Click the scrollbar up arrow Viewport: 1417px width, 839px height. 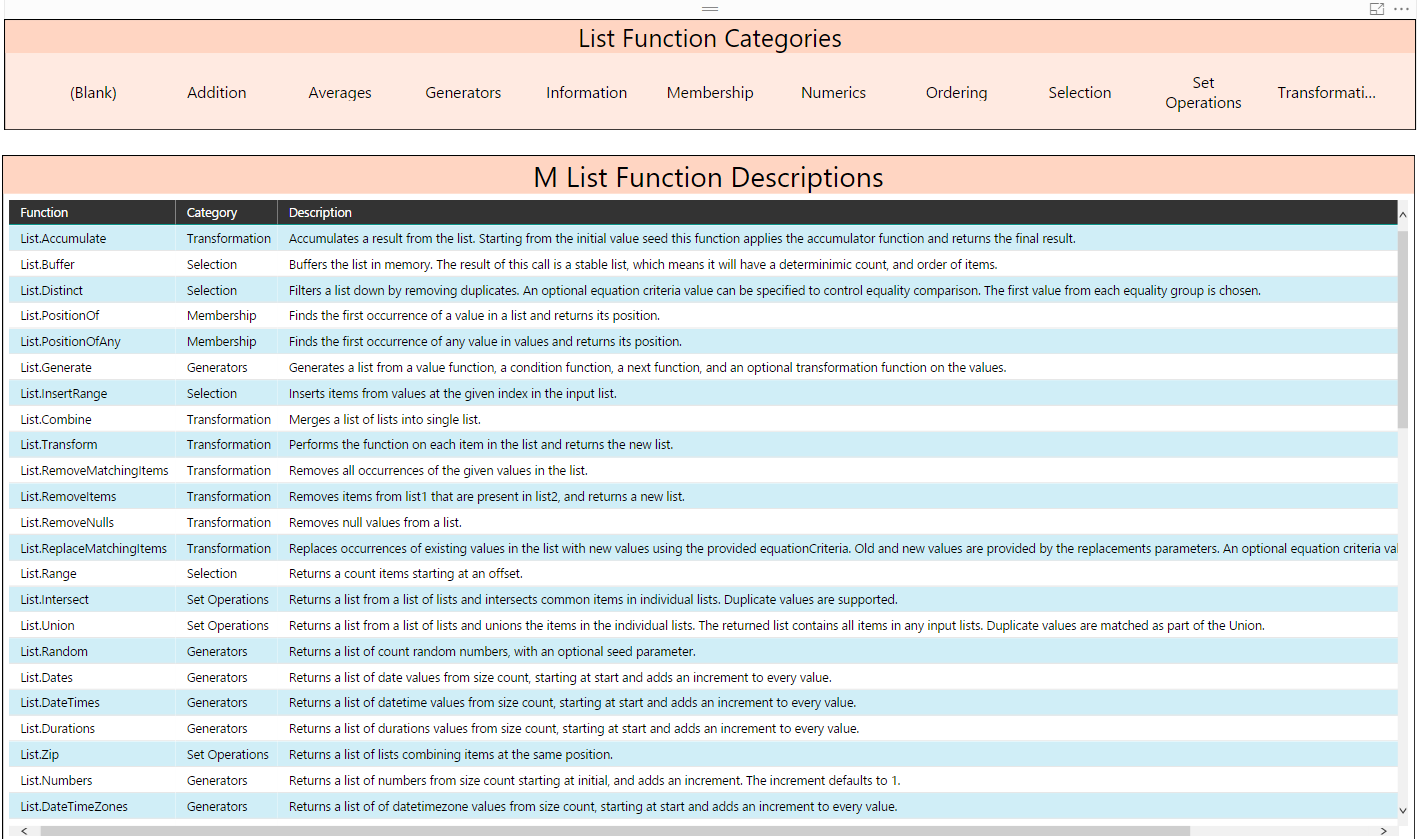pos(1403,213)
